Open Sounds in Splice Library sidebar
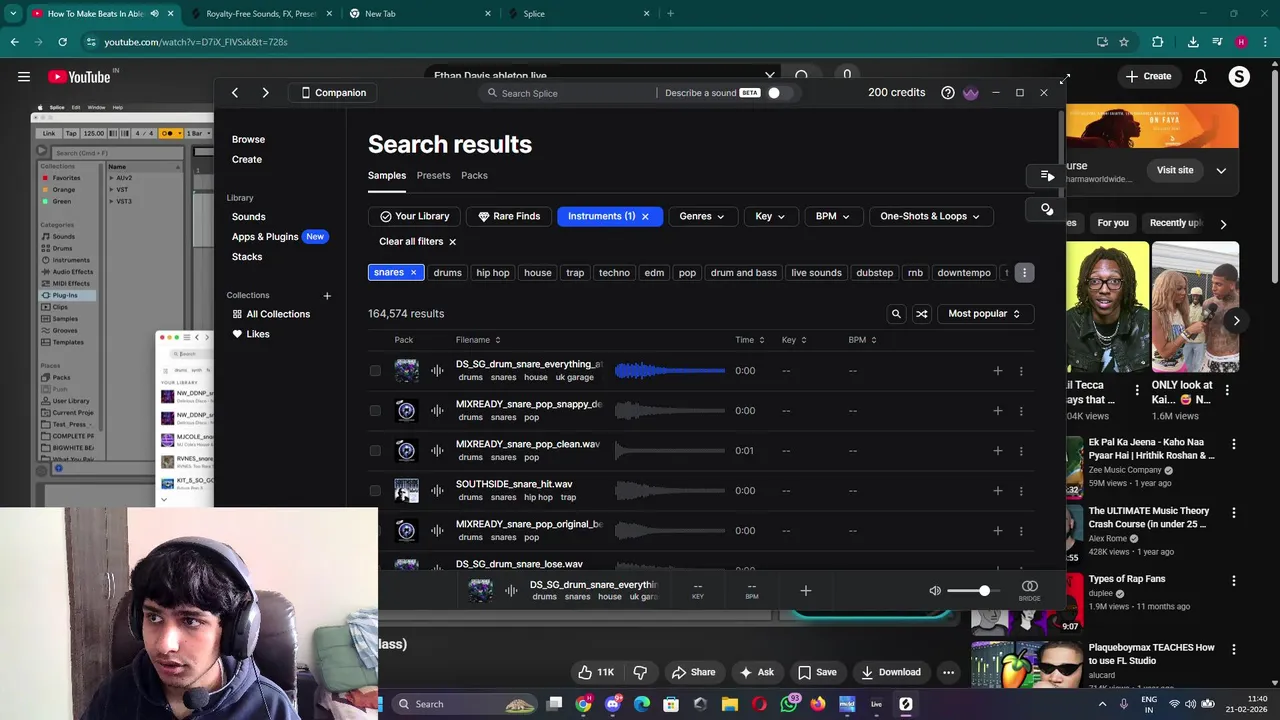This screenshot has height=720, width=1280. (x=248, y=217)
